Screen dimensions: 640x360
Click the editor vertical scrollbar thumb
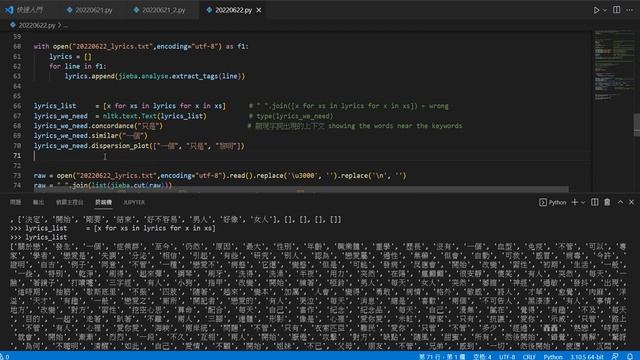click(x=636, y=125)
